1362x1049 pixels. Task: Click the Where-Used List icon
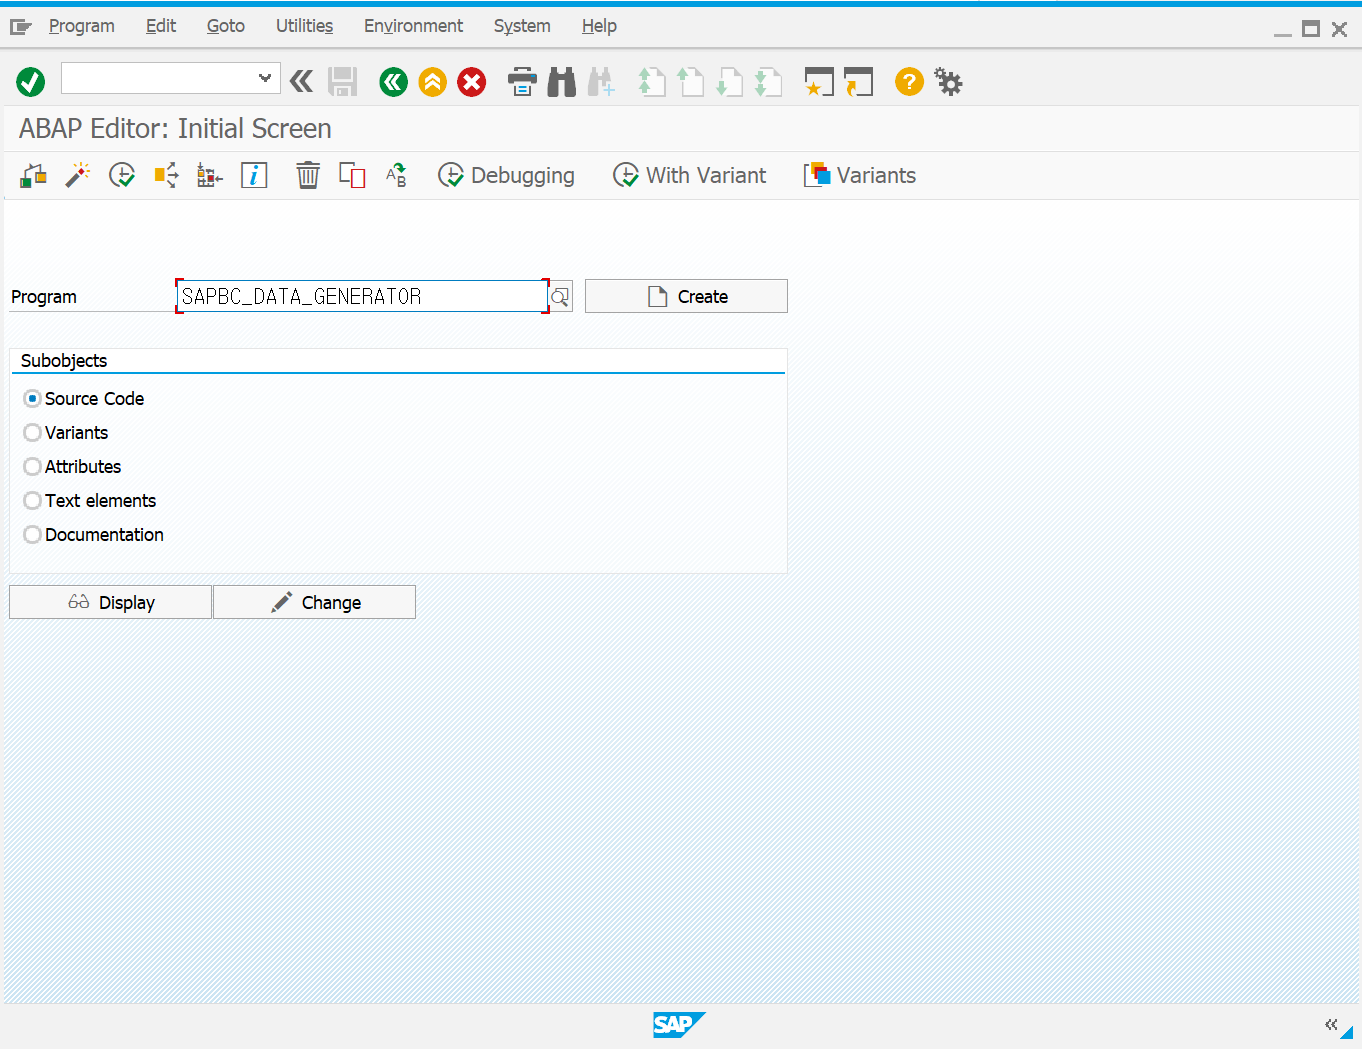(x=166, y=176)
